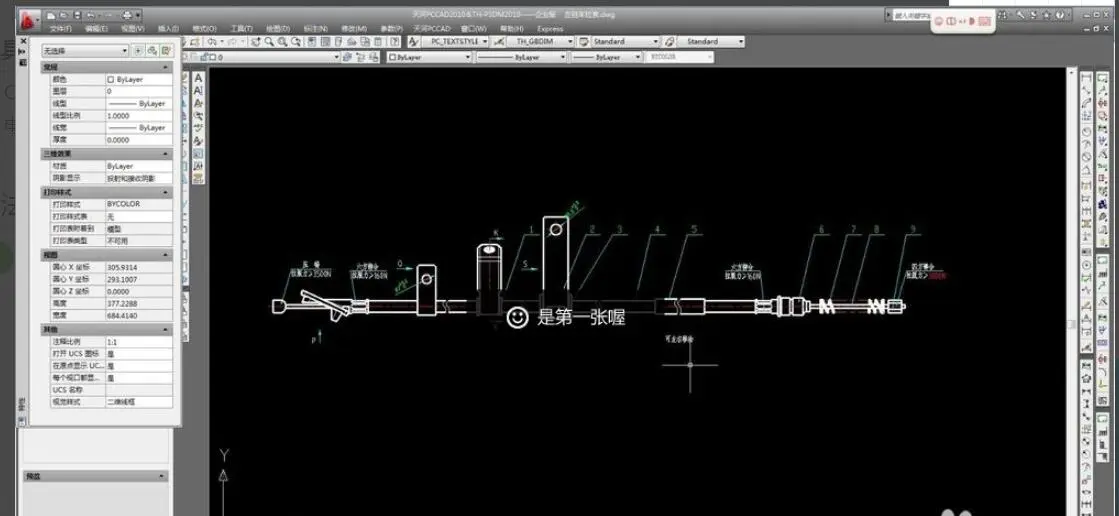Click the Save icon in quick access toolbar
The height and width of the screenshot is (516, 1119).
[76, 15]
